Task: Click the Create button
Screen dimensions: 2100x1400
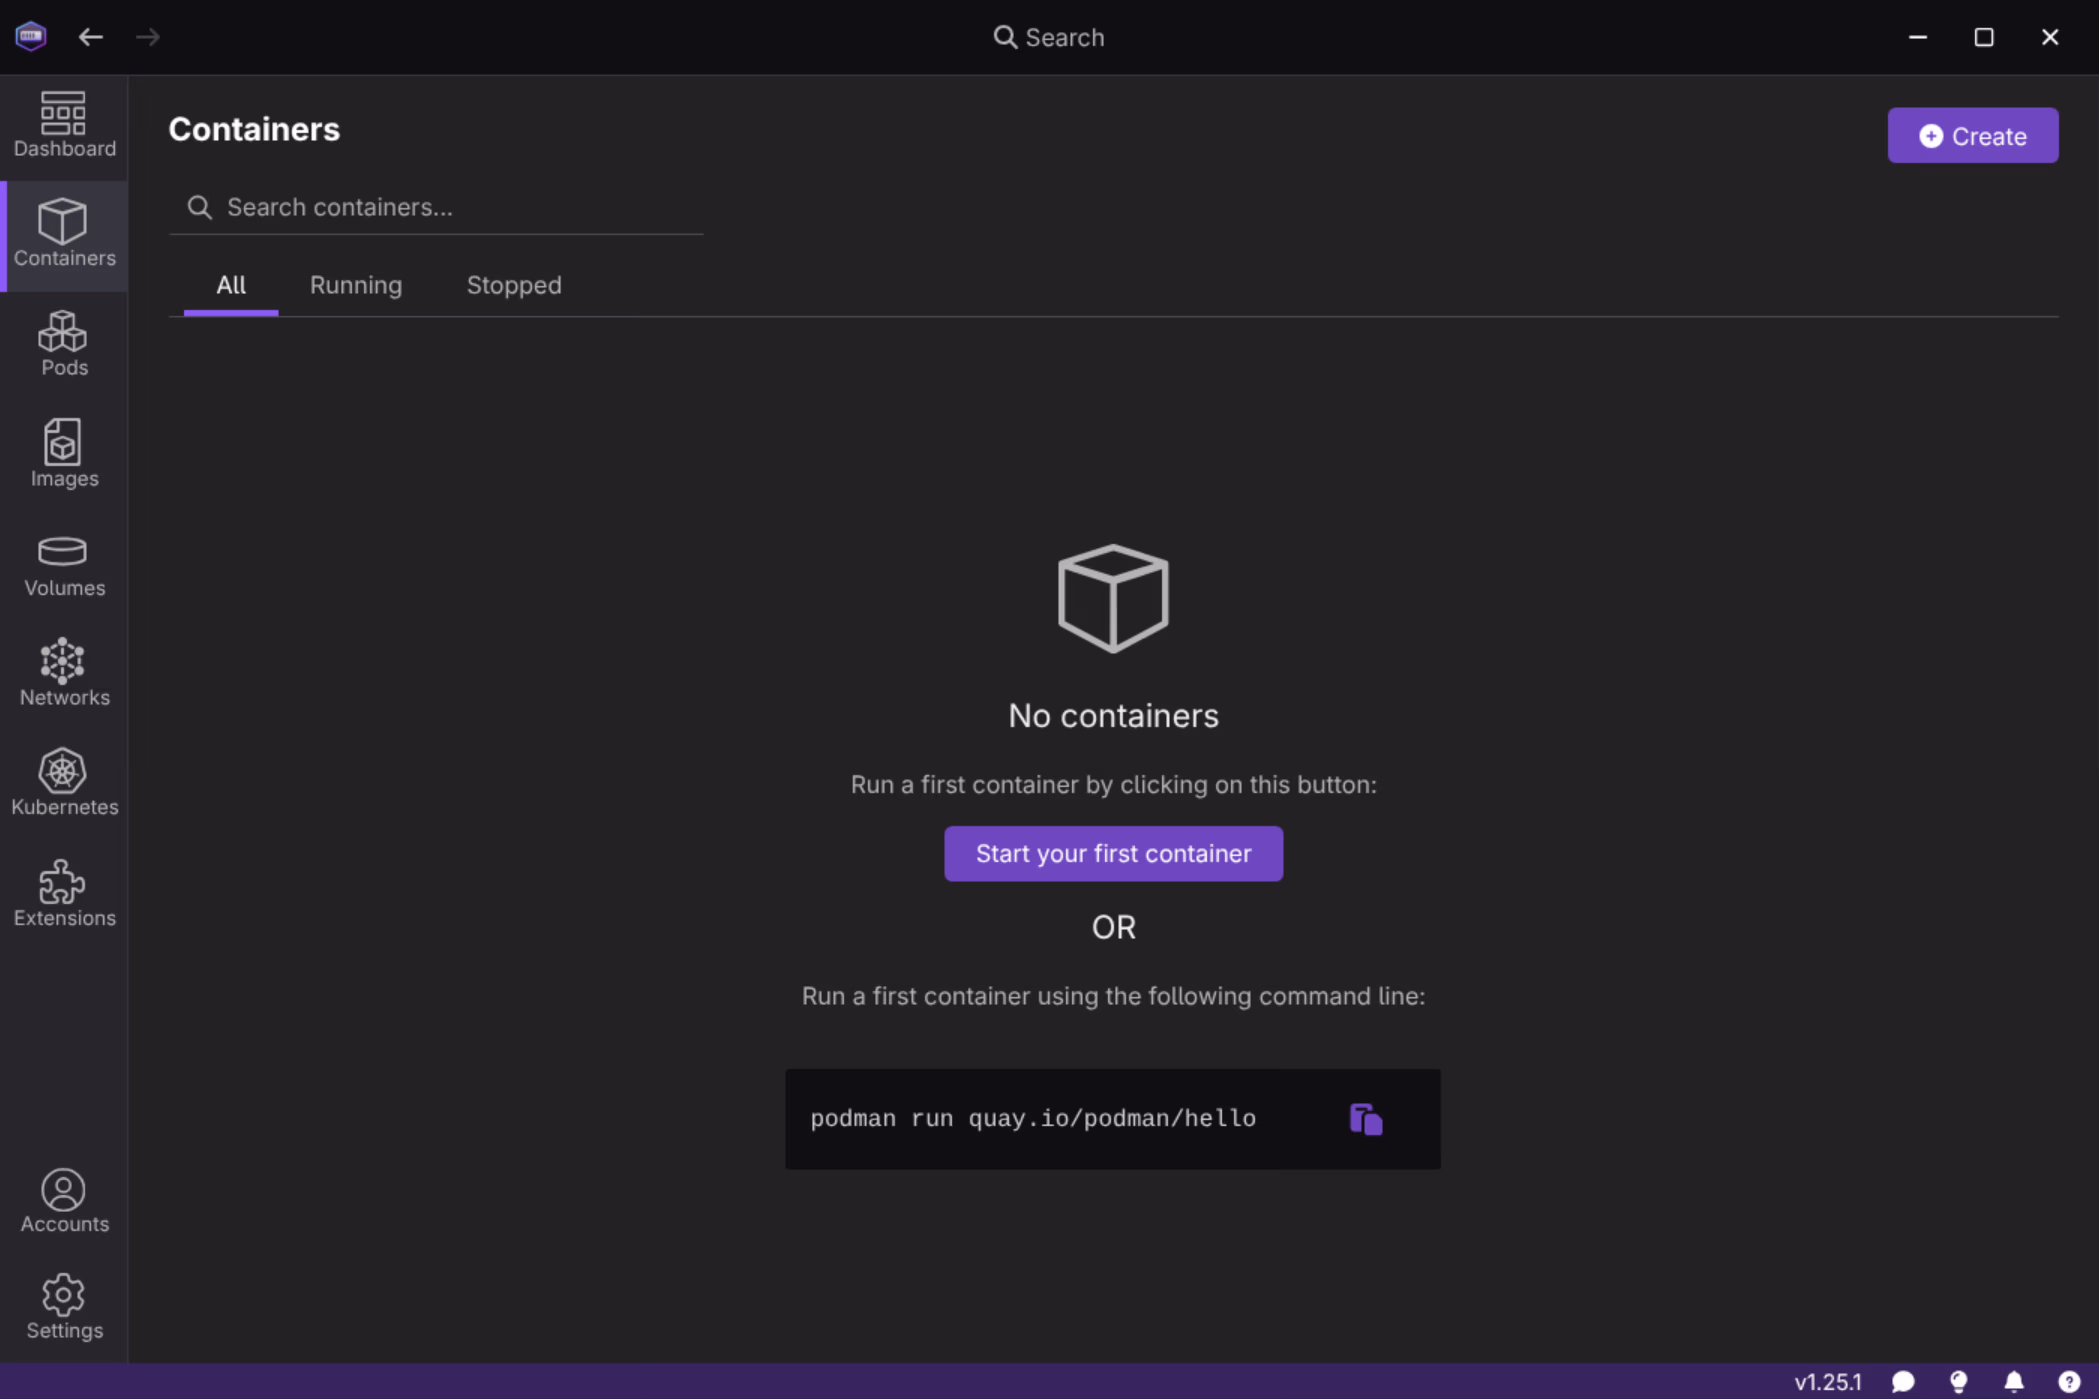Action: (1973, 136)
